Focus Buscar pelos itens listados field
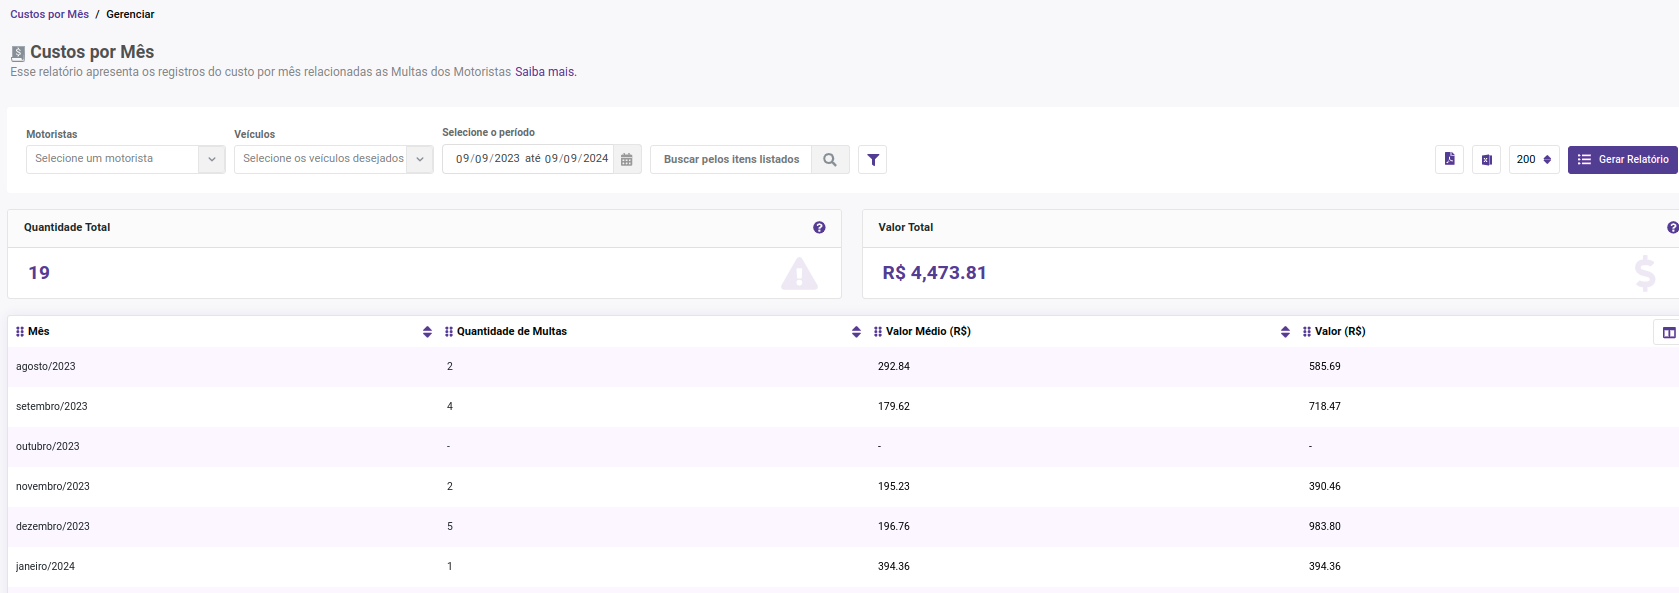Viewport: 1679px width, 593px height. coord(731,159)
